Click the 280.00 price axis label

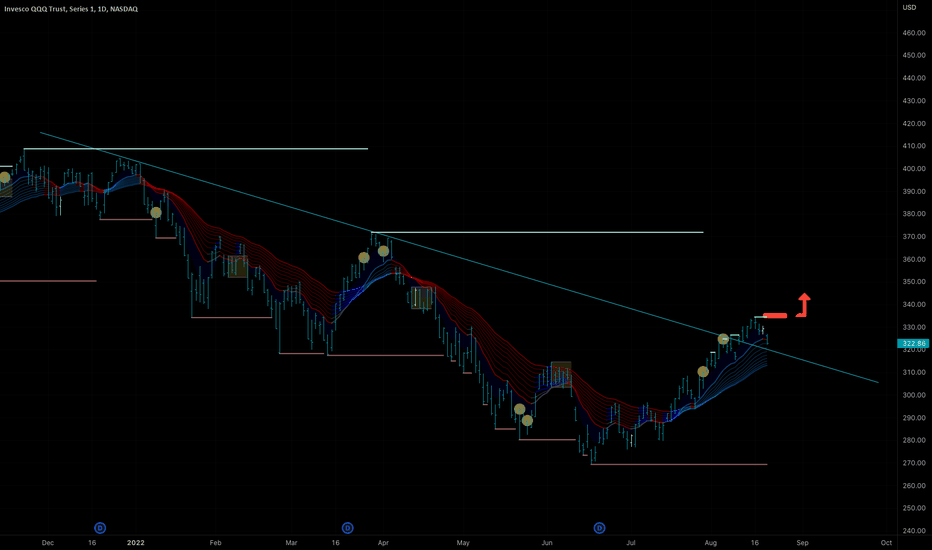914,440
